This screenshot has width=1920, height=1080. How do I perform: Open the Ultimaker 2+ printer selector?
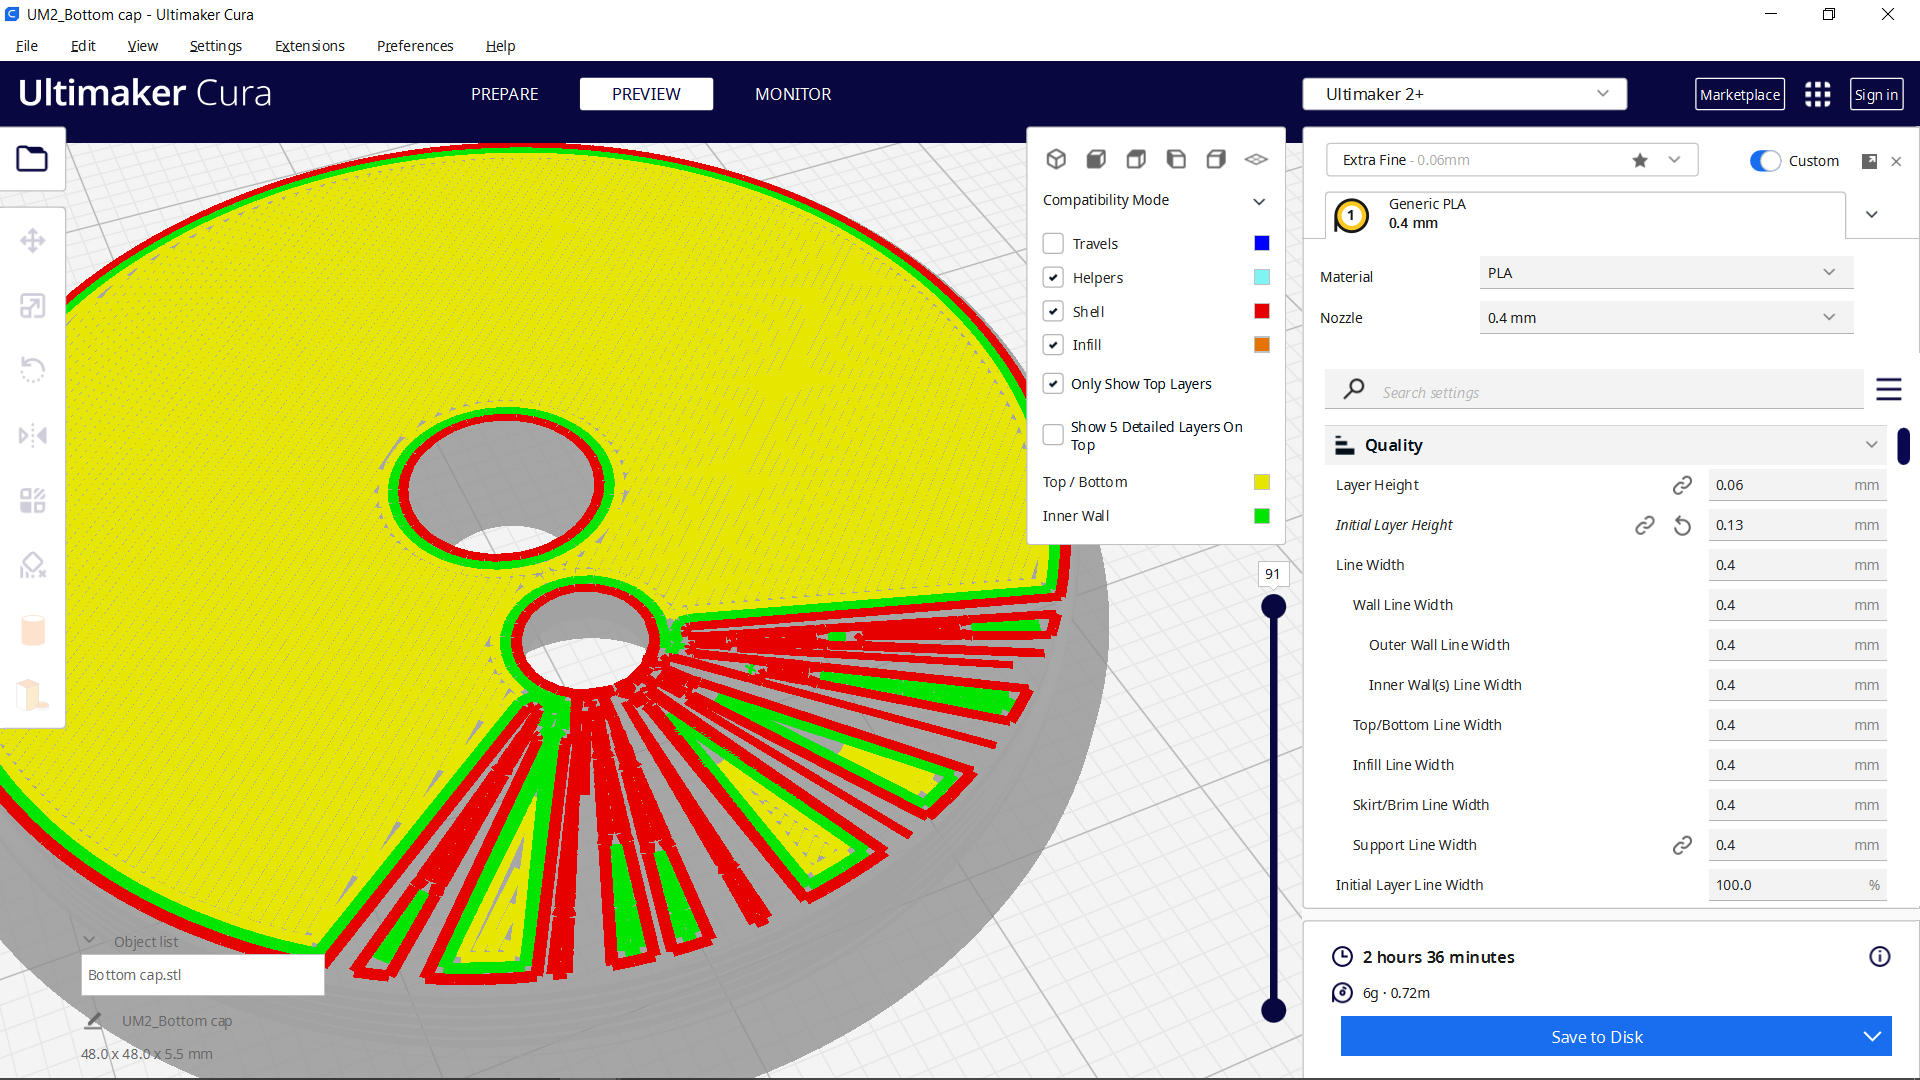click(x=1463, y=93)
